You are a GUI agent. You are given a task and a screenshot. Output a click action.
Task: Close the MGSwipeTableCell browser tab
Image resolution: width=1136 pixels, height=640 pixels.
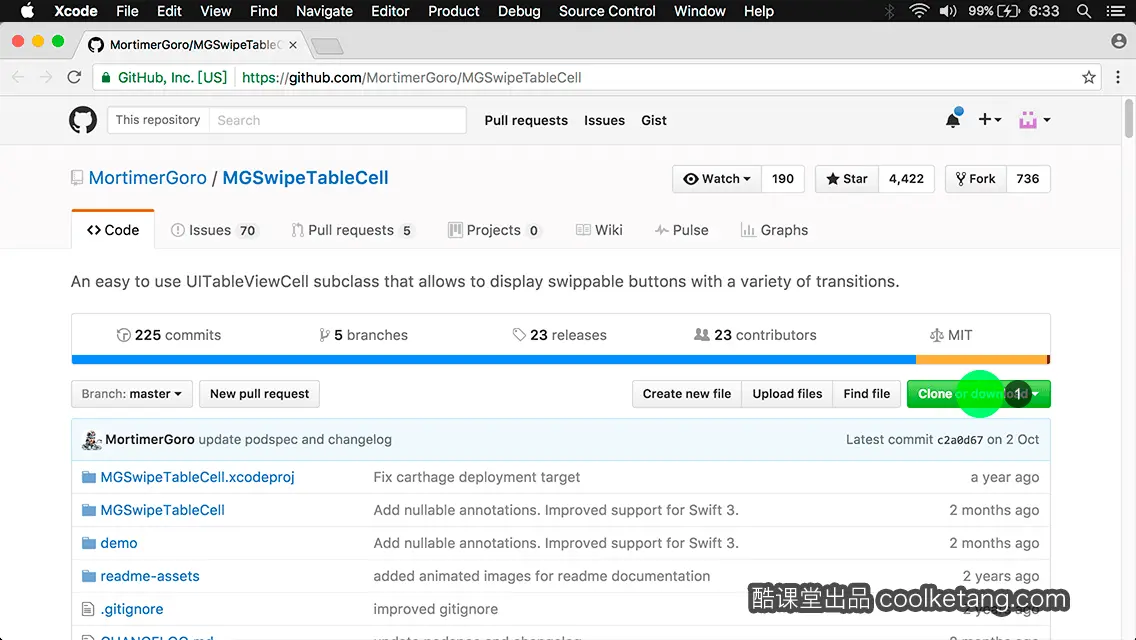pyautogui.click(x=293, y=45)
